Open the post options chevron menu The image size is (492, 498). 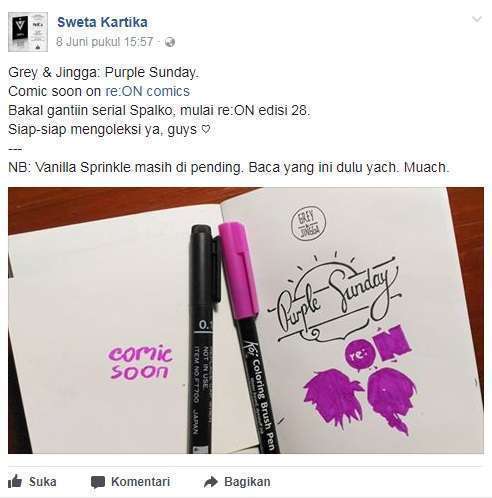pos(477,19)
